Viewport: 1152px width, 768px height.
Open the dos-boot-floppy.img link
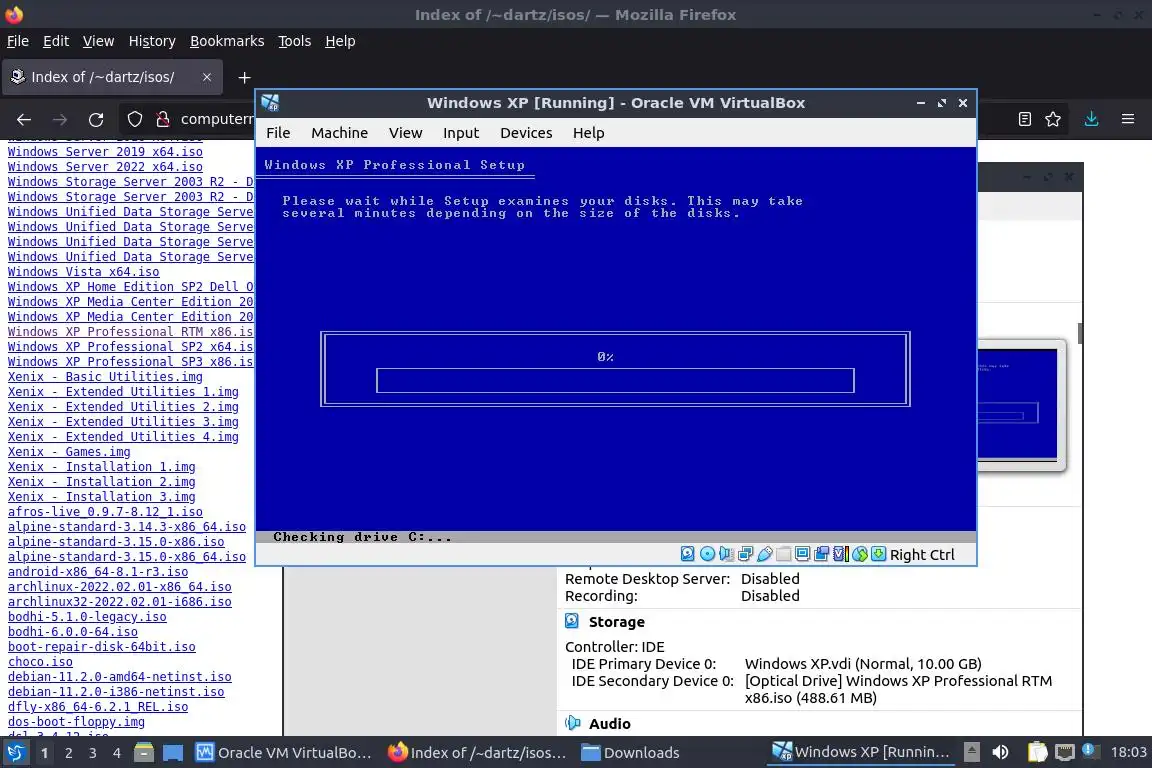(76, 722)
